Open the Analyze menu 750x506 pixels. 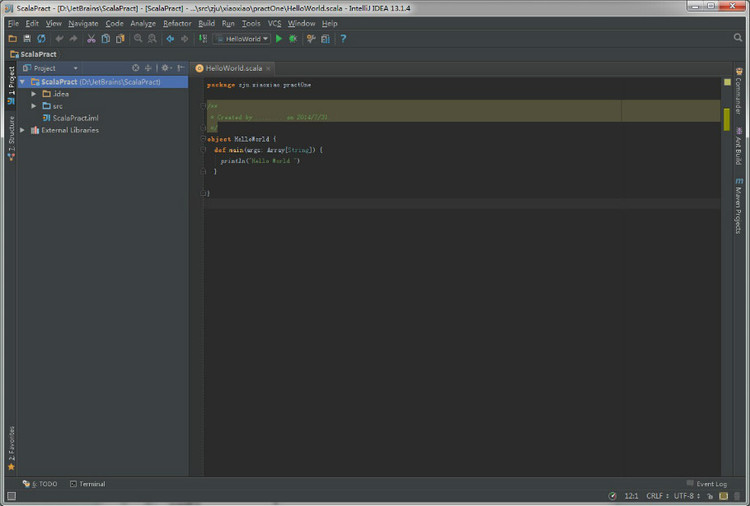click(x=143, y=23)
